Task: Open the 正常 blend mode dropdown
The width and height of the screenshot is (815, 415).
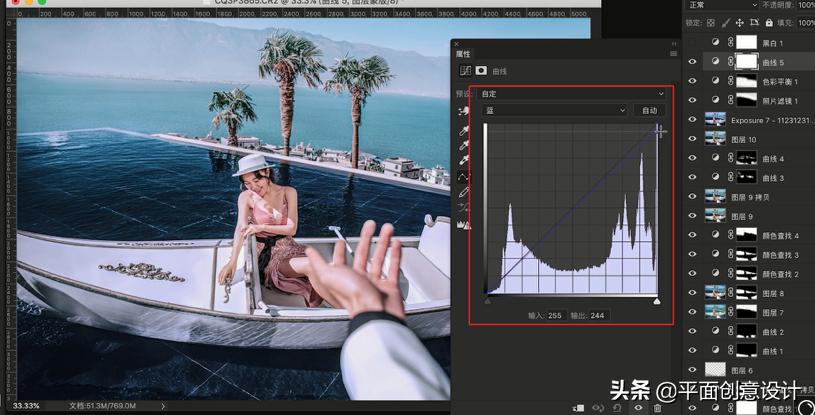Action: [x=722, y=5]
